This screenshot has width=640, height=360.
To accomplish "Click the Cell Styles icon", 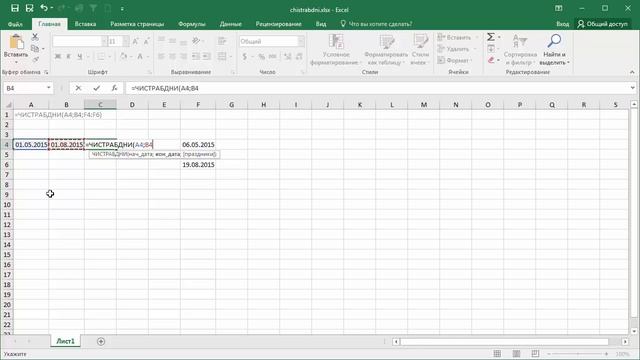I will click(420, 42).
